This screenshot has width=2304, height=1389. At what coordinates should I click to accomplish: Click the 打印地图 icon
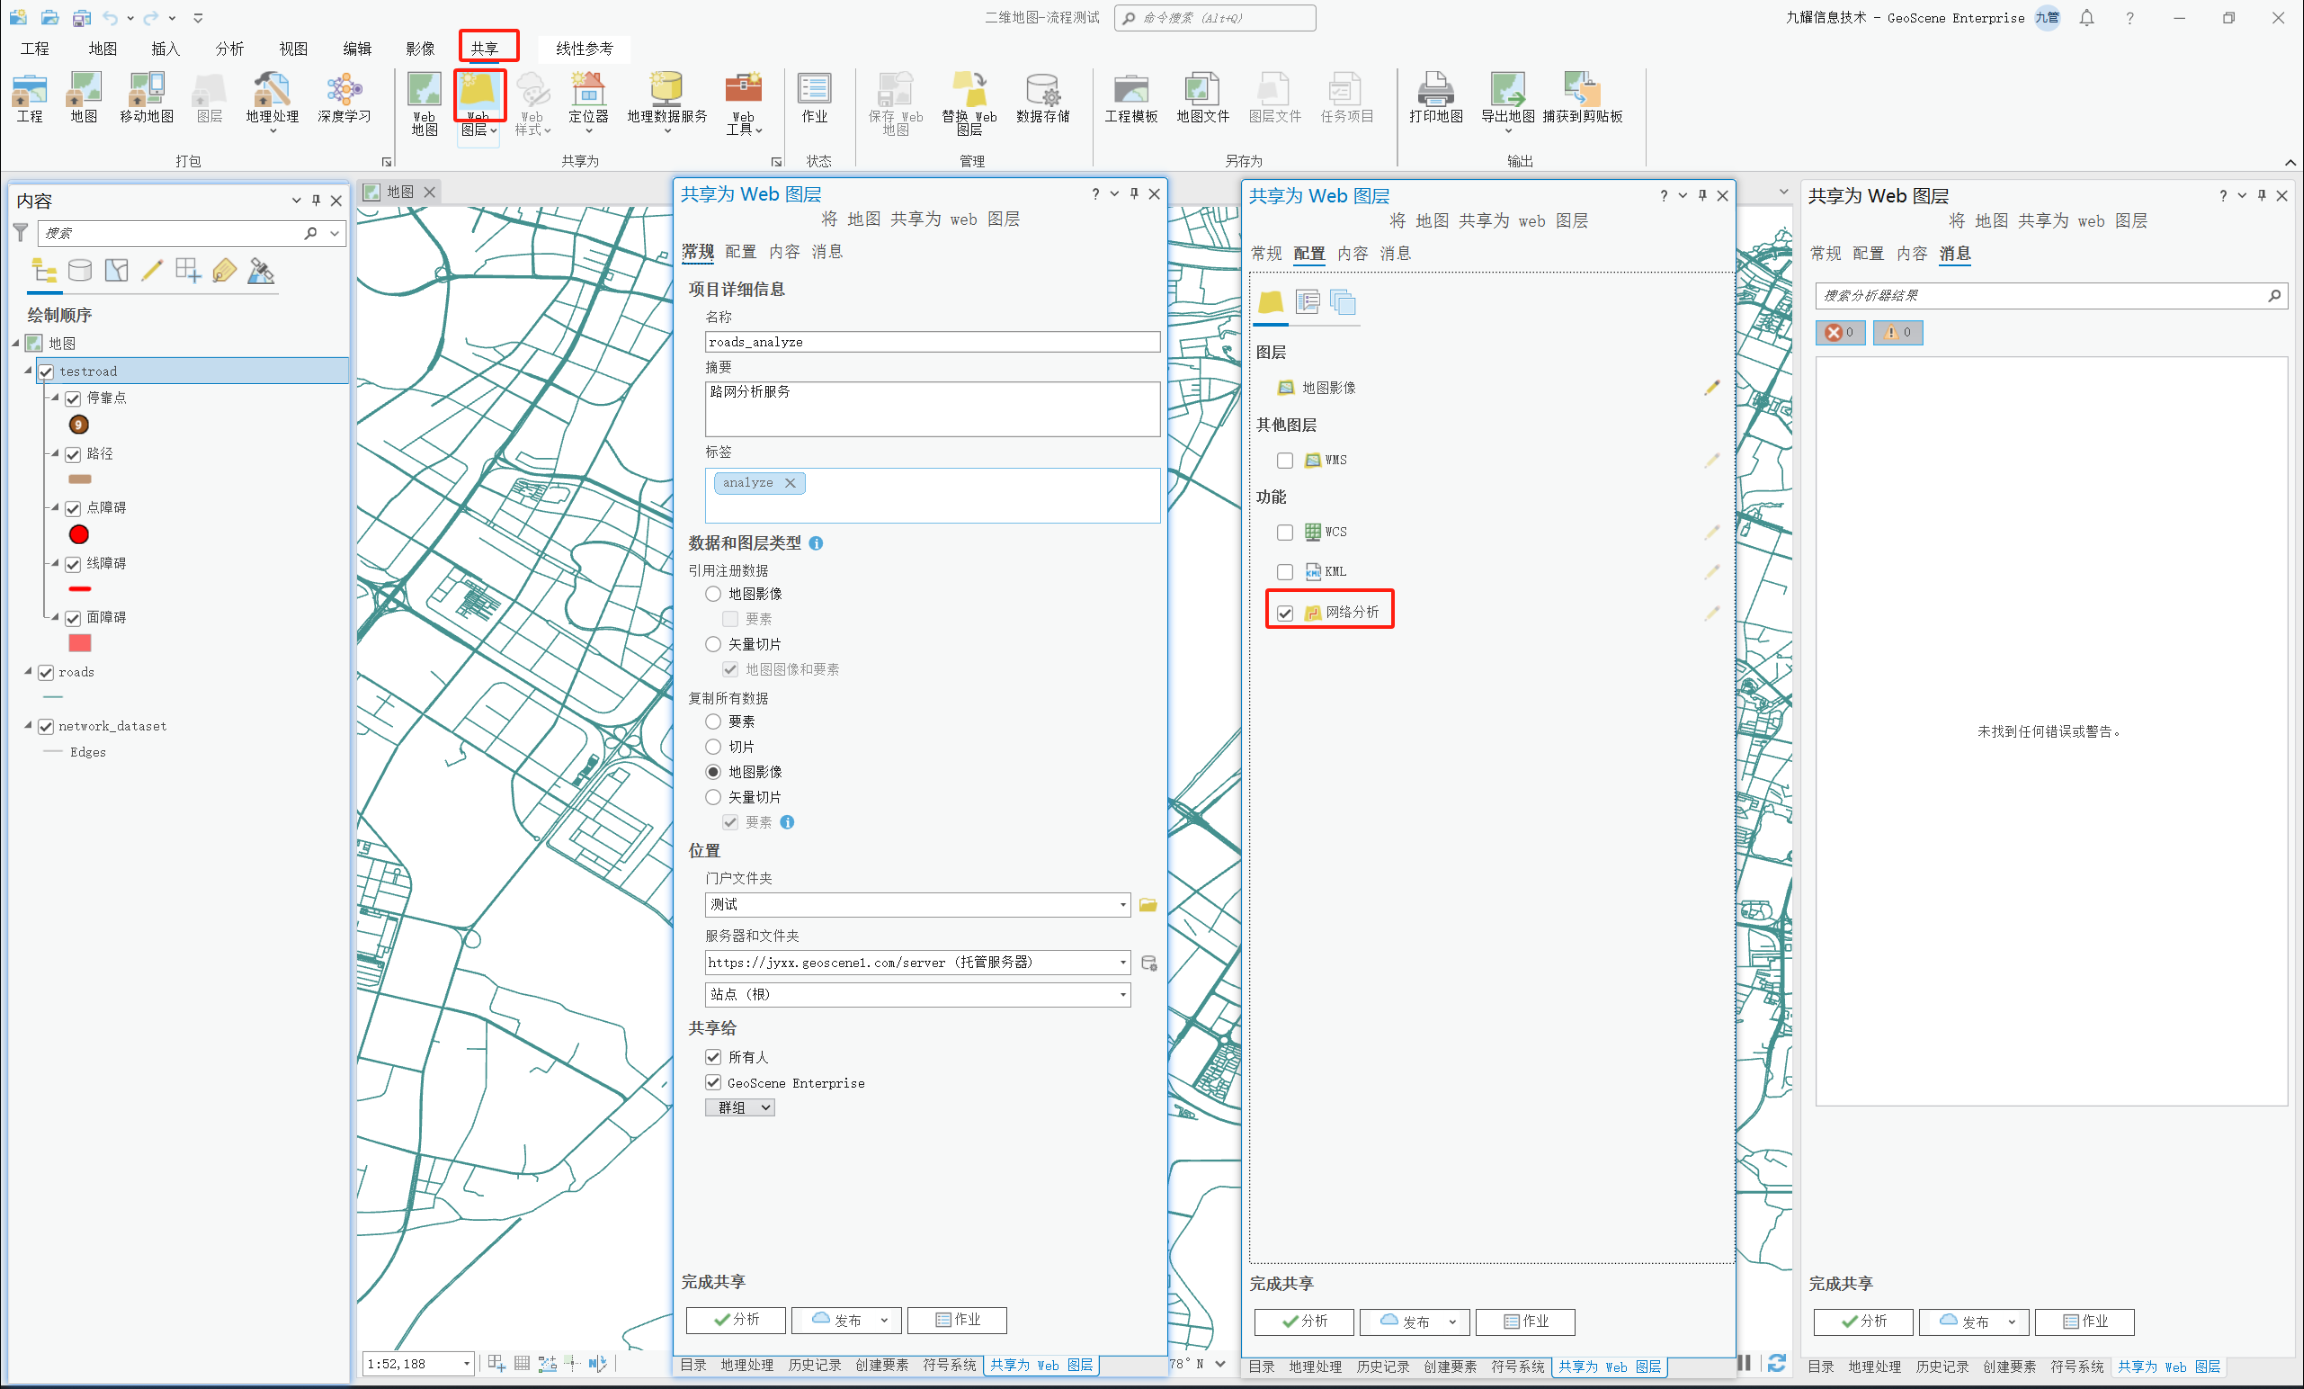click(1435, 98)
